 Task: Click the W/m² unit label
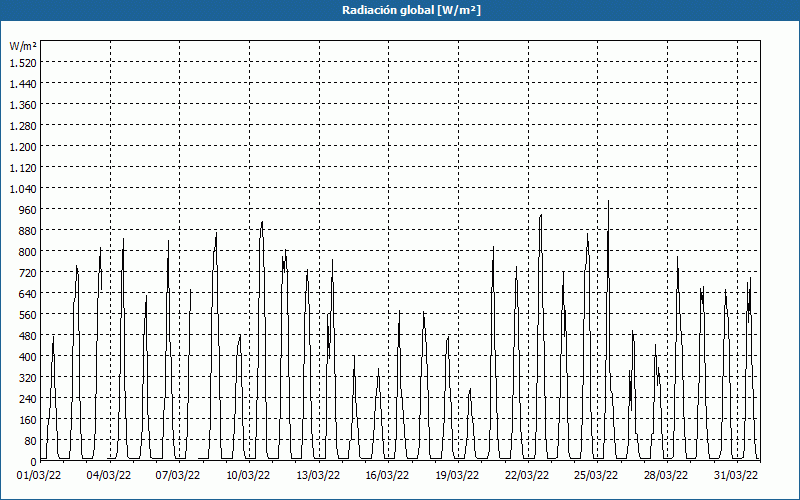[23, 46]
